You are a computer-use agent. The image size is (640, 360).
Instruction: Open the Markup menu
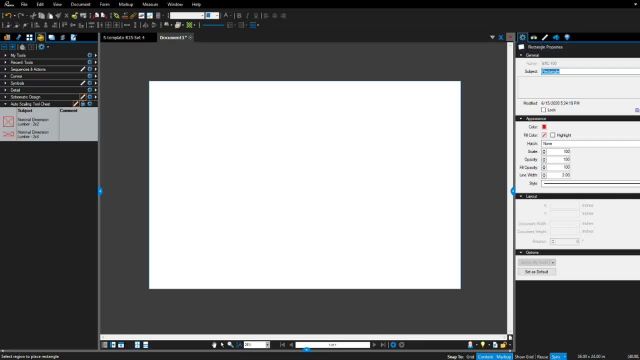point(126,4)
